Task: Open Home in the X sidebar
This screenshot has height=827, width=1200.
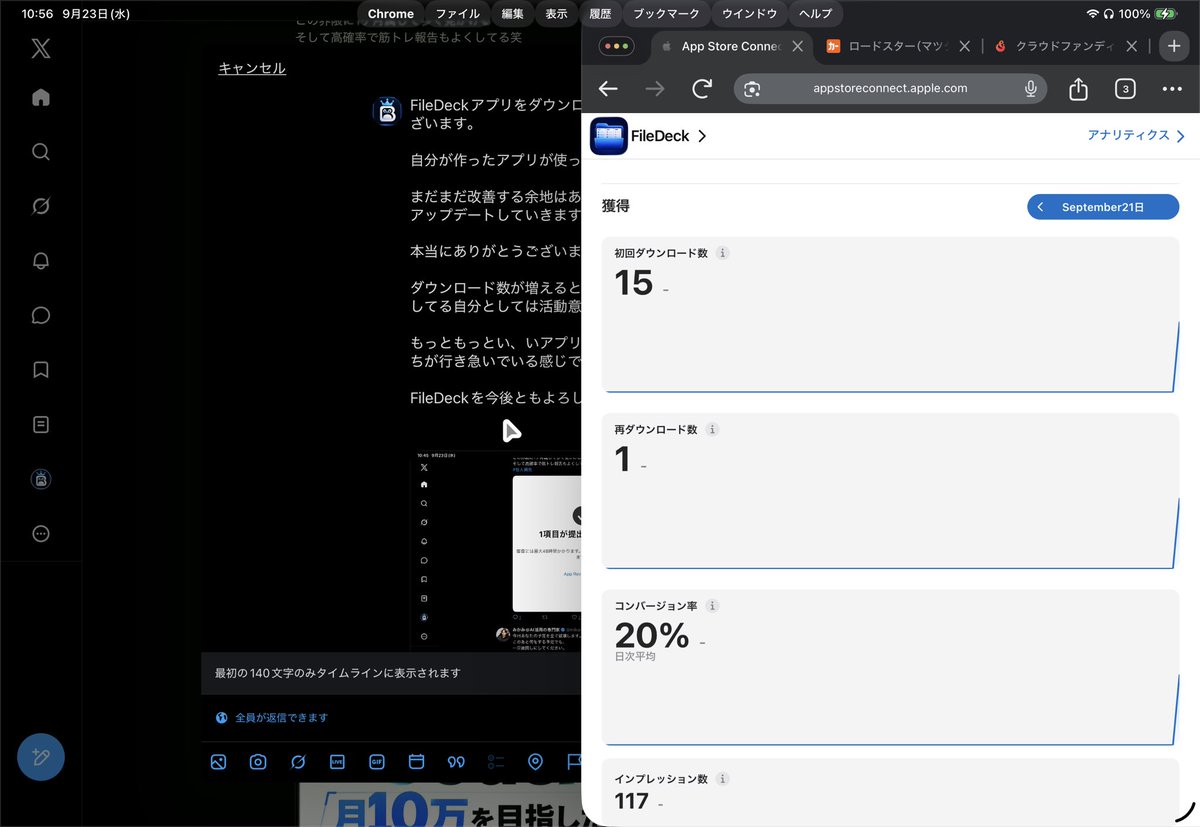Action: click(41, 98)
